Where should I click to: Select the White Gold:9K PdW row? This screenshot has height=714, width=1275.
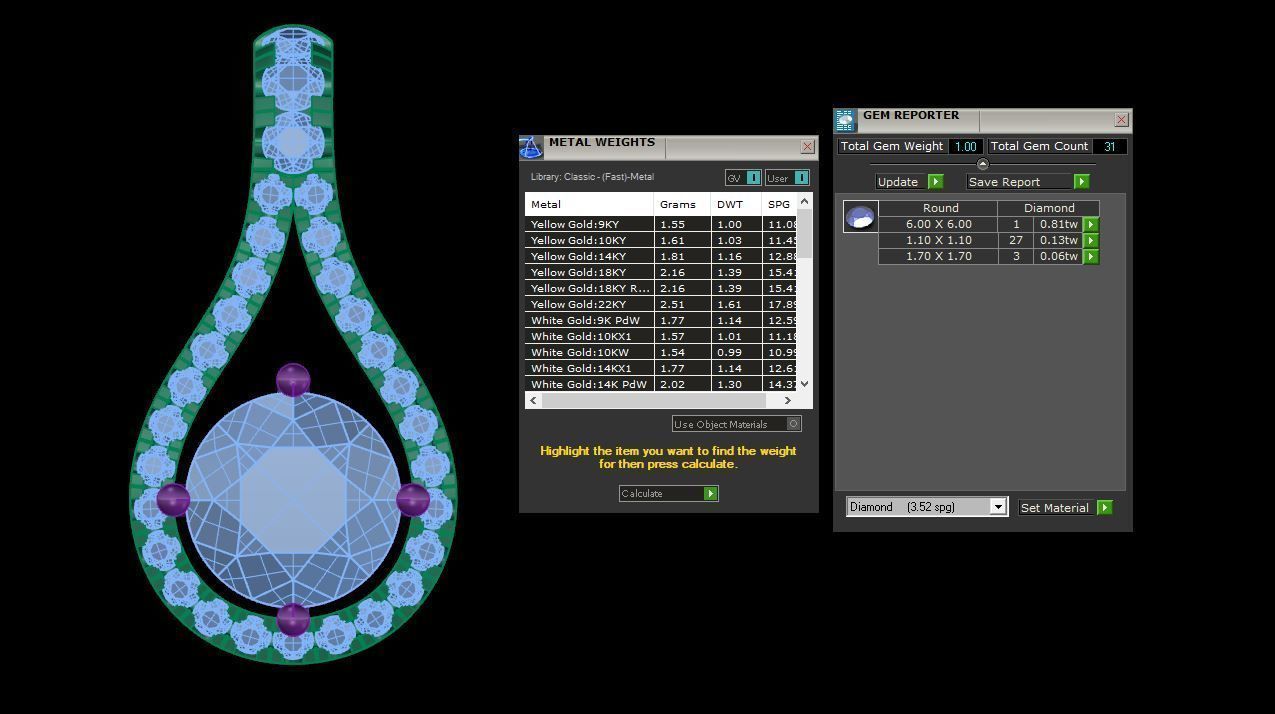pos(661,321)
